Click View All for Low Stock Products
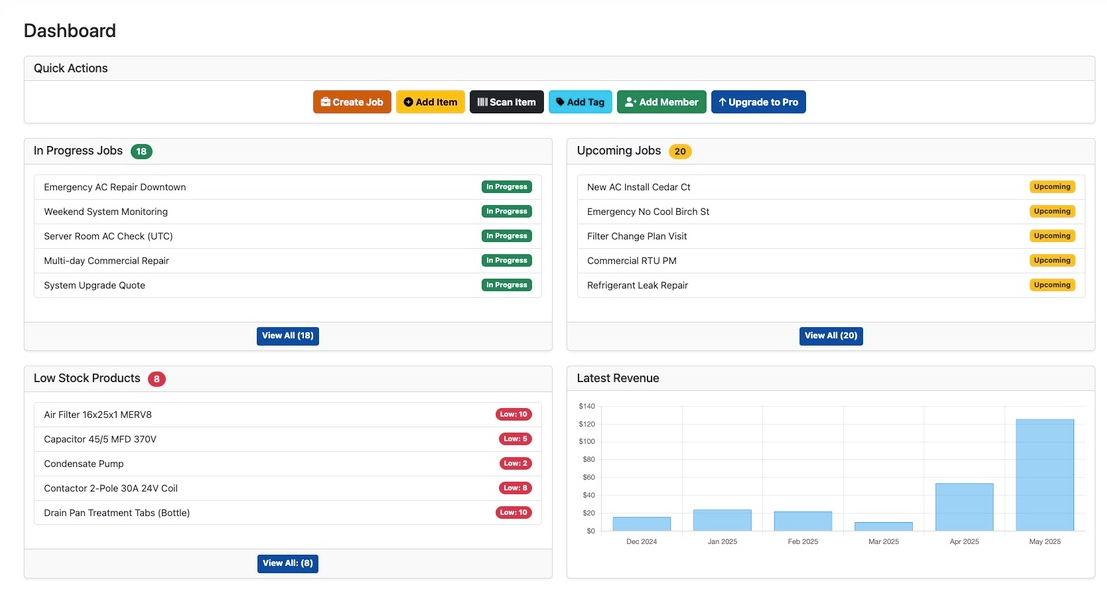The height and width of the screenshot is (599, 1107). [x=288, y=563]
